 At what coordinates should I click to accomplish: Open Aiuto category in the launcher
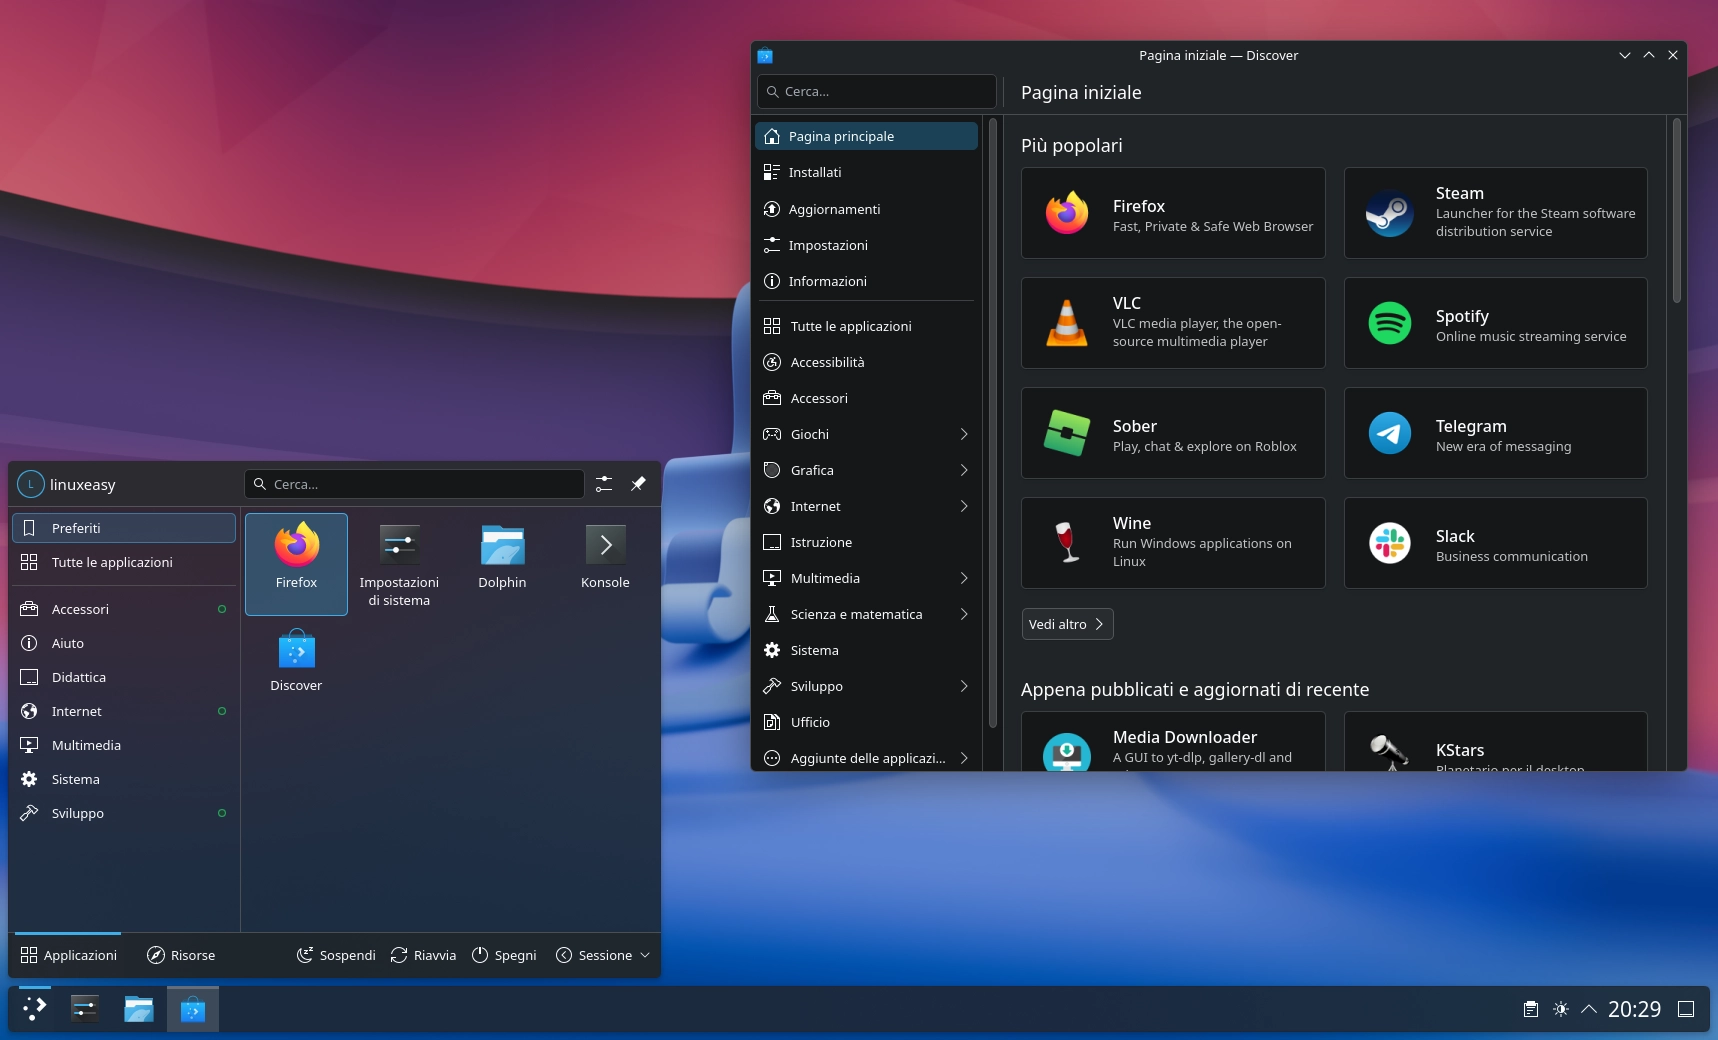point(124,643)
